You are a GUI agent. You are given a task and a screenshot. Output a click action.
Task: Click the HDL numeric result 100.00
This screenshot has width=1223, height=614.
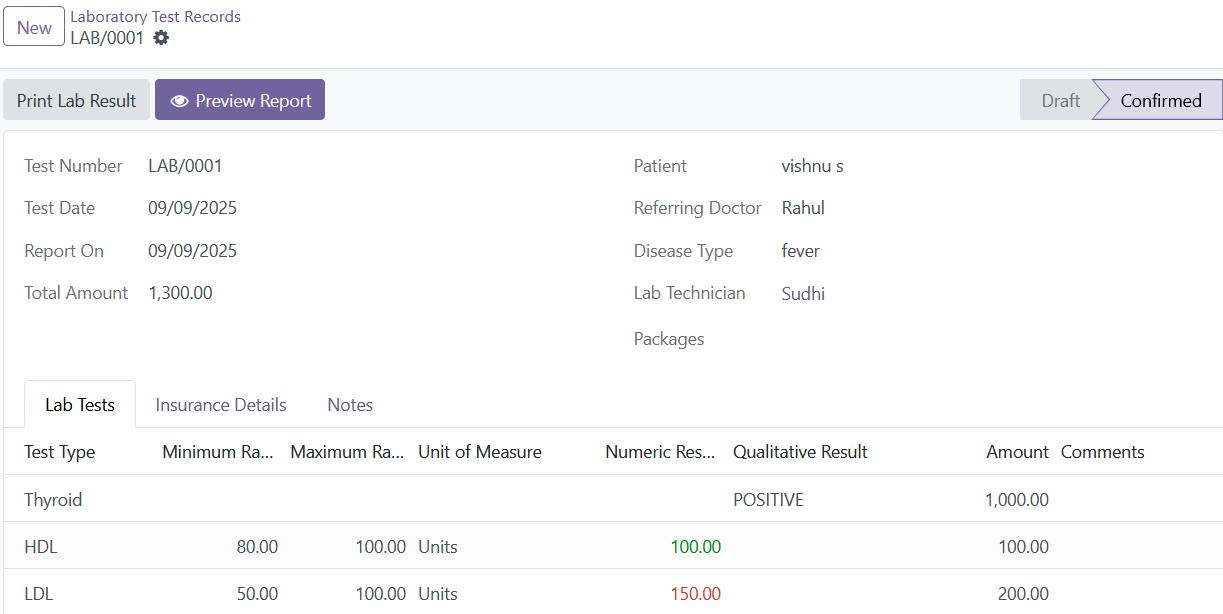[x=694, y=546]
